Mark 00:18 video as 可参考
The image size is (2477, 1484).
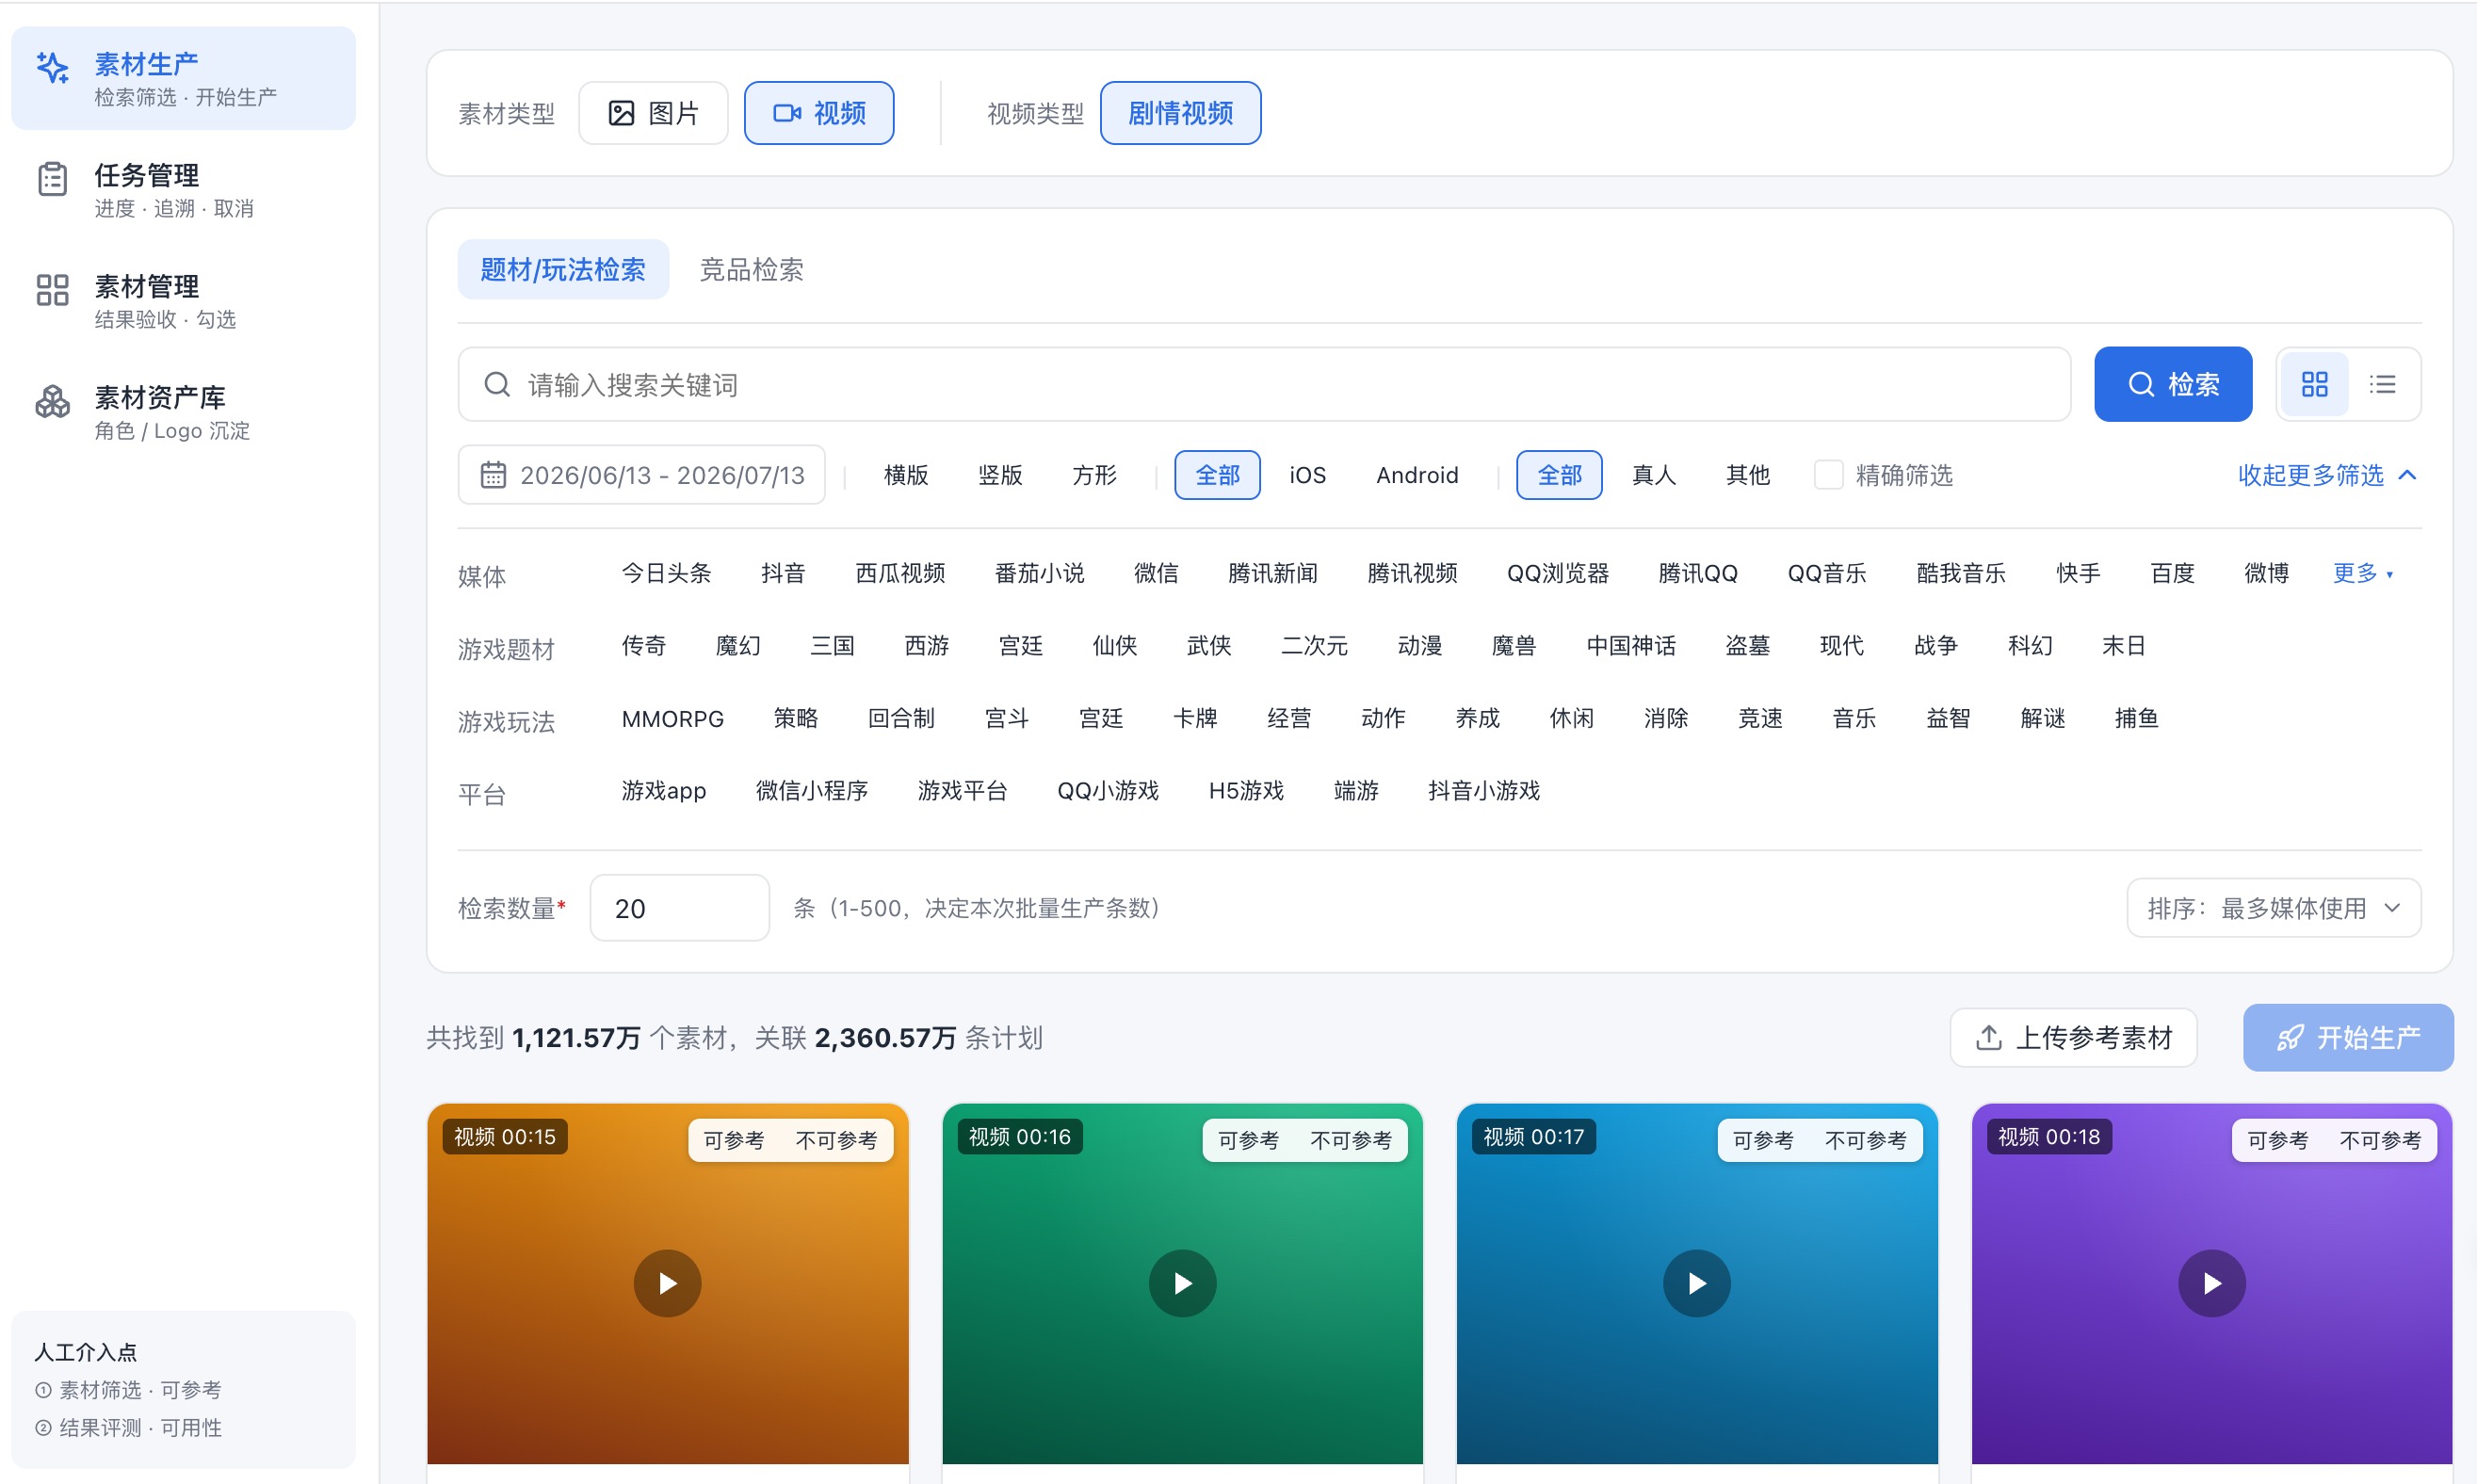tap(2278, 1140)
